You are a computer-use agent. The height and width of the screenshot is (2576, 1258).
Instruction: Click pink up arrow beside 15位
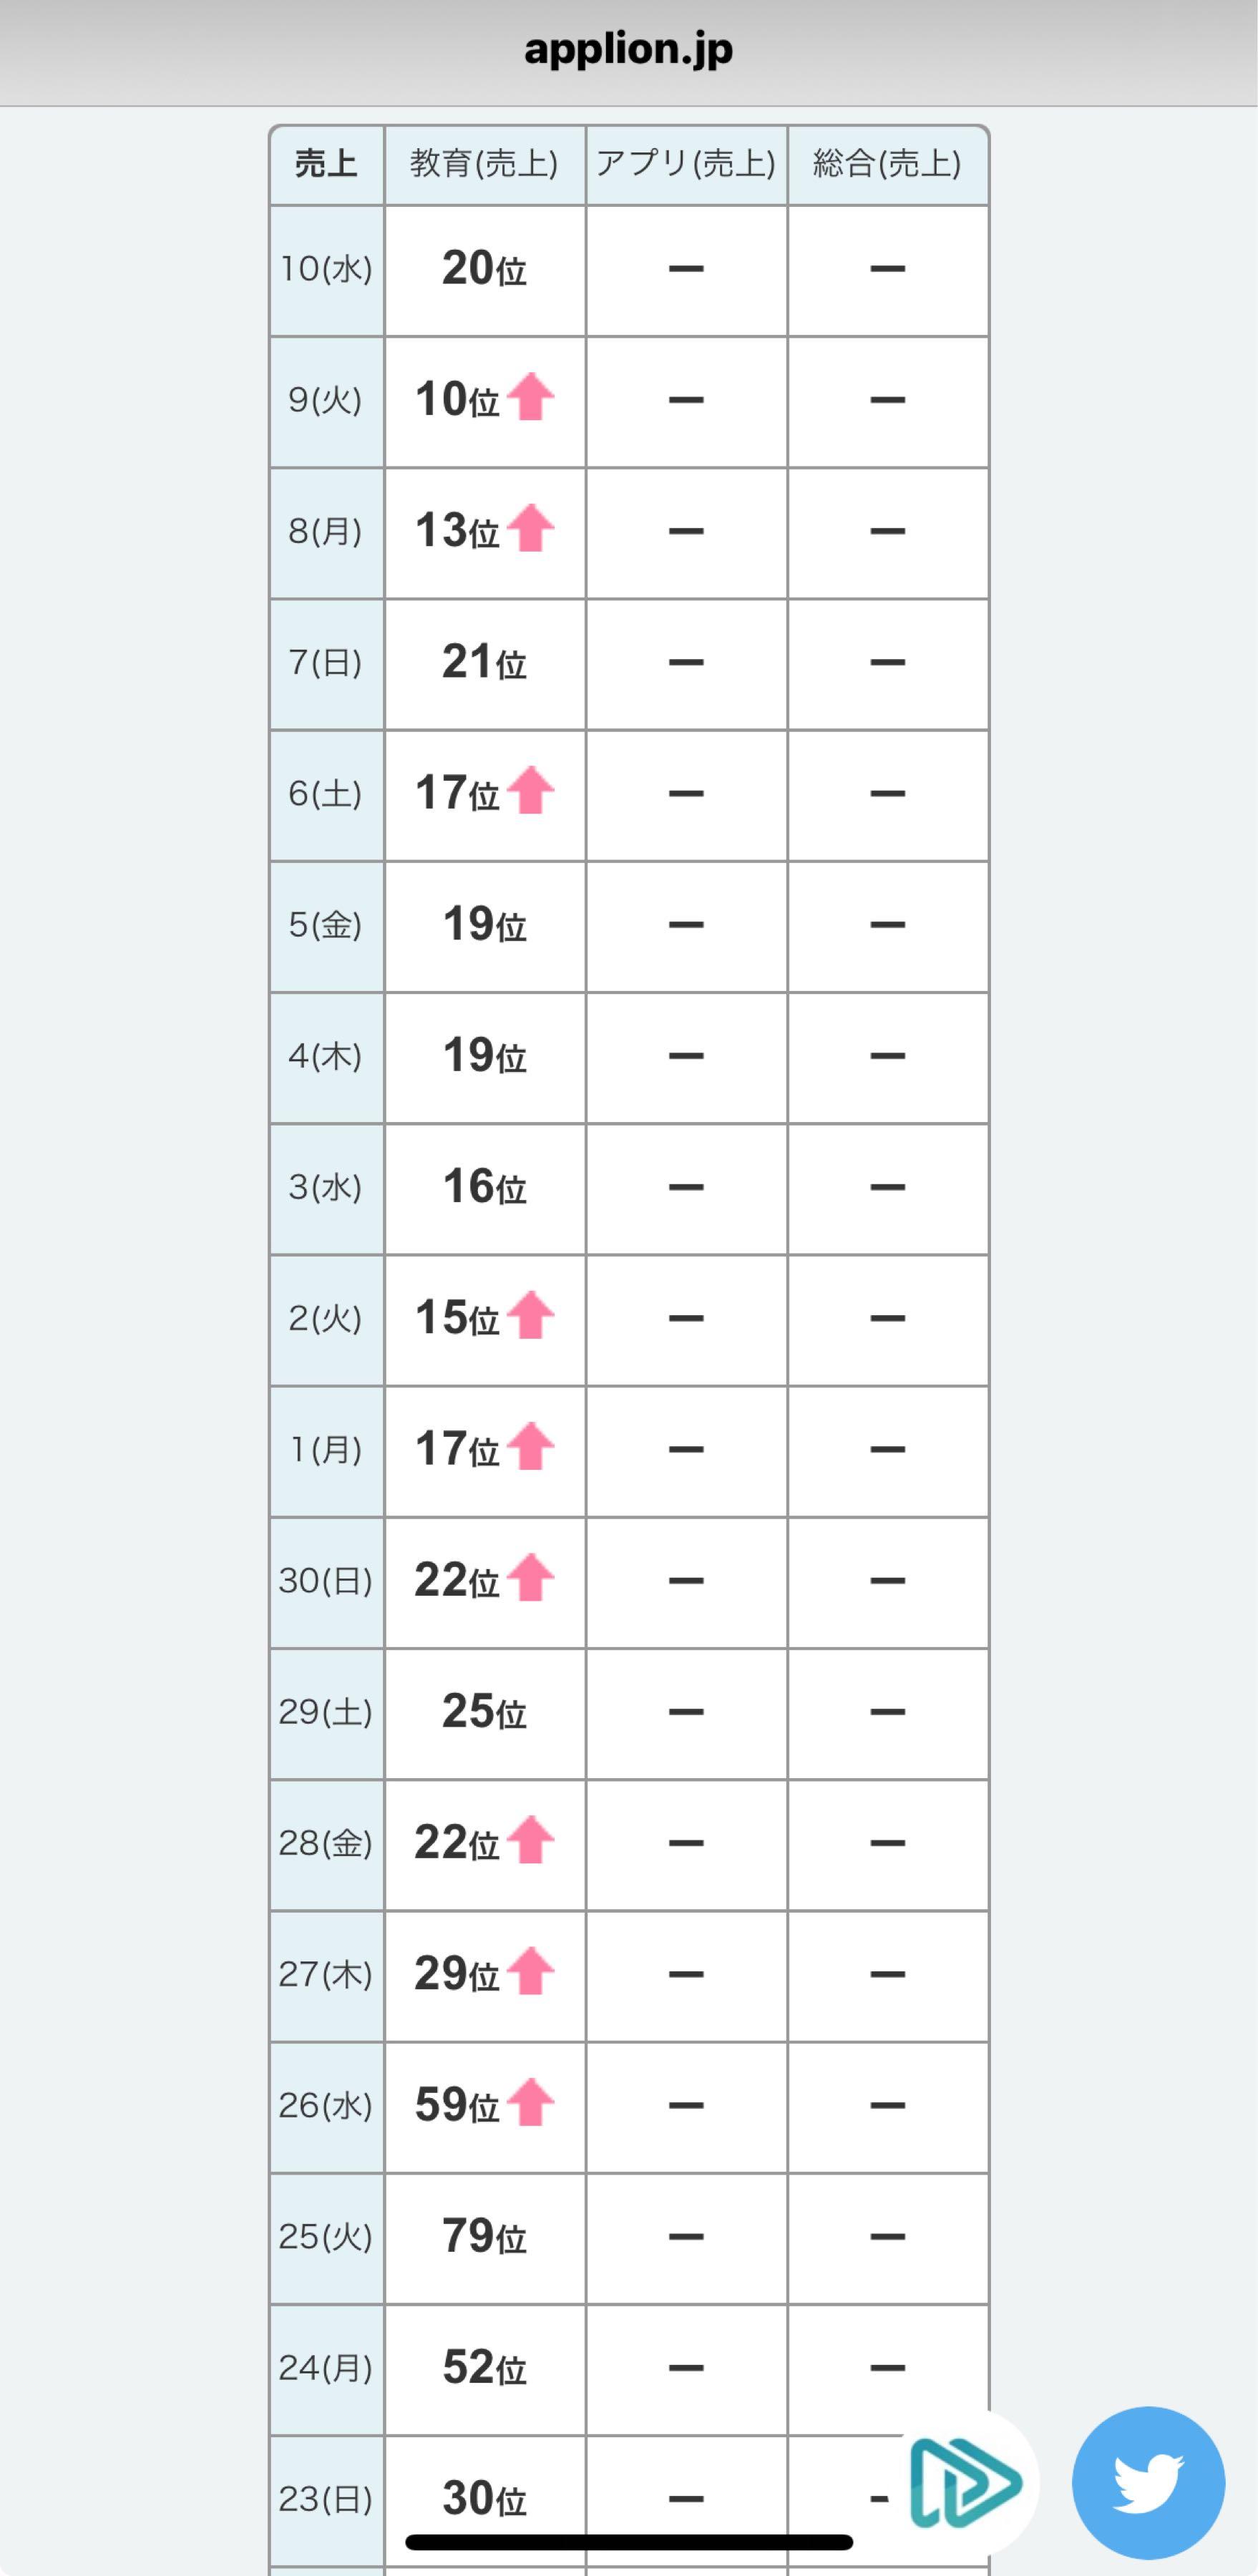pyautogui.click(x=530, y=1315)
